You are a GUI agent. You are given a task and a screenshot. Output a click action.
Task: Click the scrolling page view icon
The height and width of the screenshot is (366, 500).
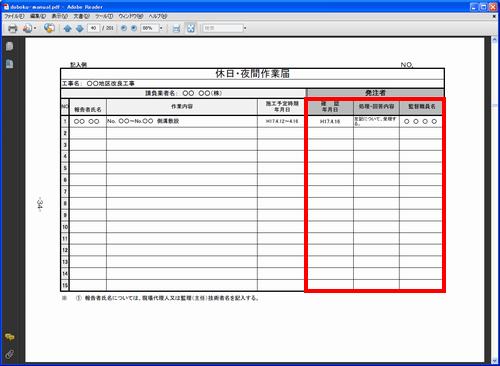pyautogui.click(x=176, y=29)
